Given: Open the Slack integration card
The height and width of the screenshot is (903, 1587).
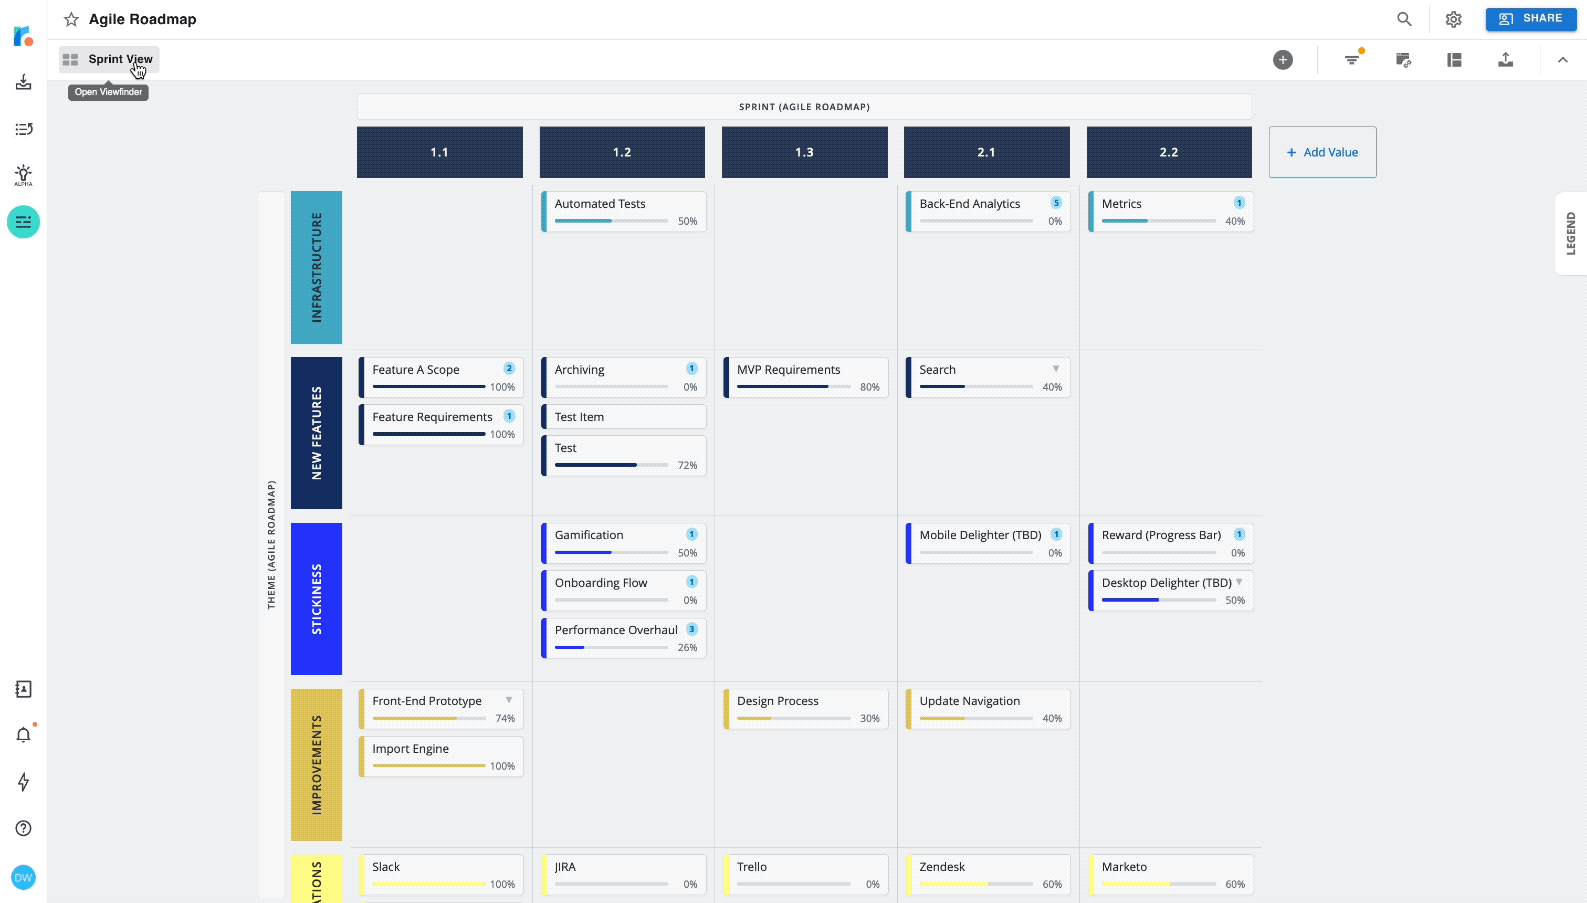Looking at the screenshot, I should 441,875.
